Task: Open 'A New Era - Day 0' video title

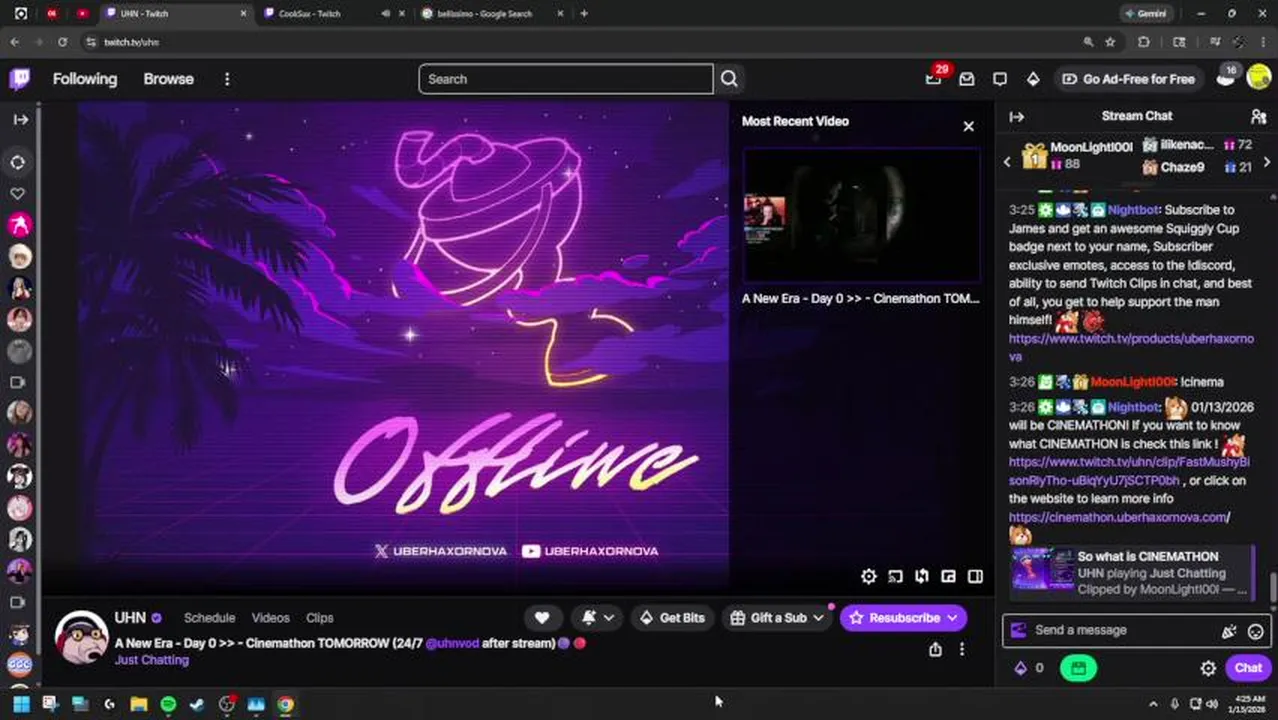Action: pyautogui.click(x=860, y=298)
